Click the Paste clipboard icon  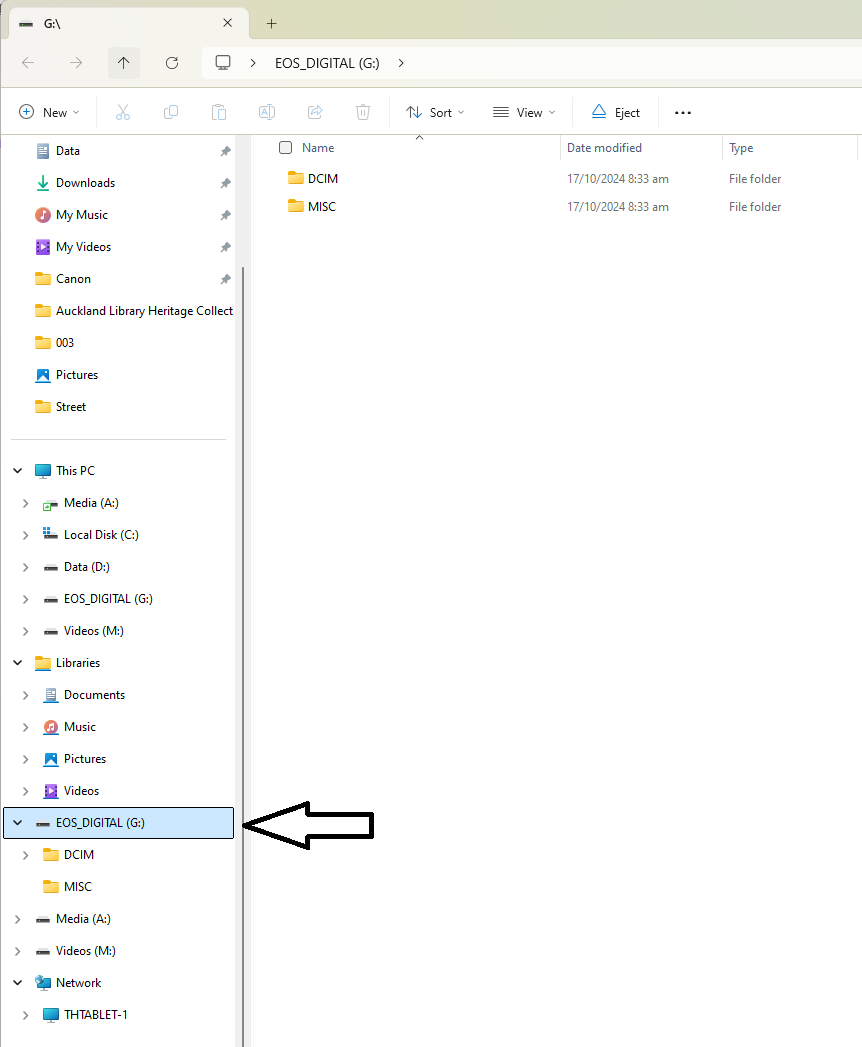(219, 112)
